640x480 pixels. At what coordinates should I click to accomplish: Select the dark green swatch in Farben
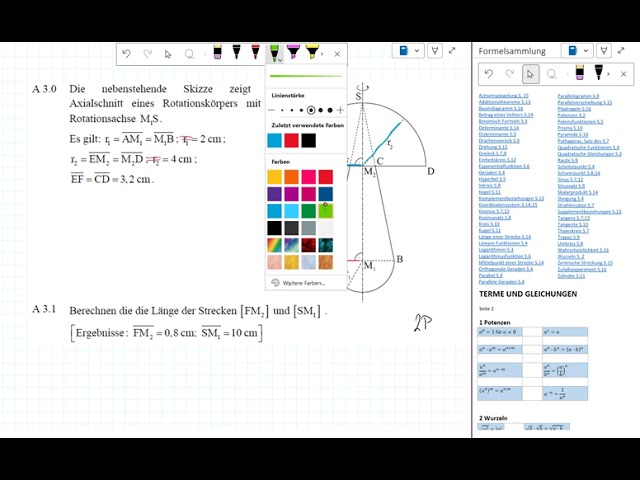point(309,211)
